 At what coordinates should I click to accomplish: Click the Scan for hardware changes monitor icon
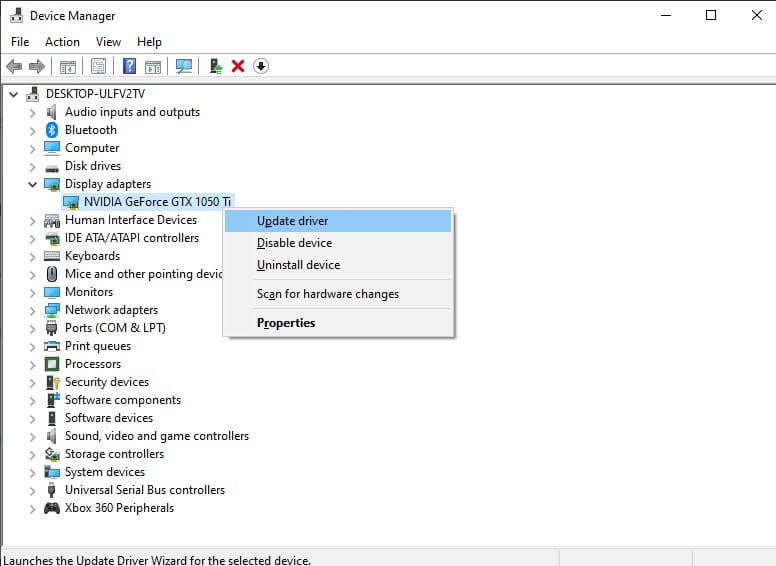184,66
